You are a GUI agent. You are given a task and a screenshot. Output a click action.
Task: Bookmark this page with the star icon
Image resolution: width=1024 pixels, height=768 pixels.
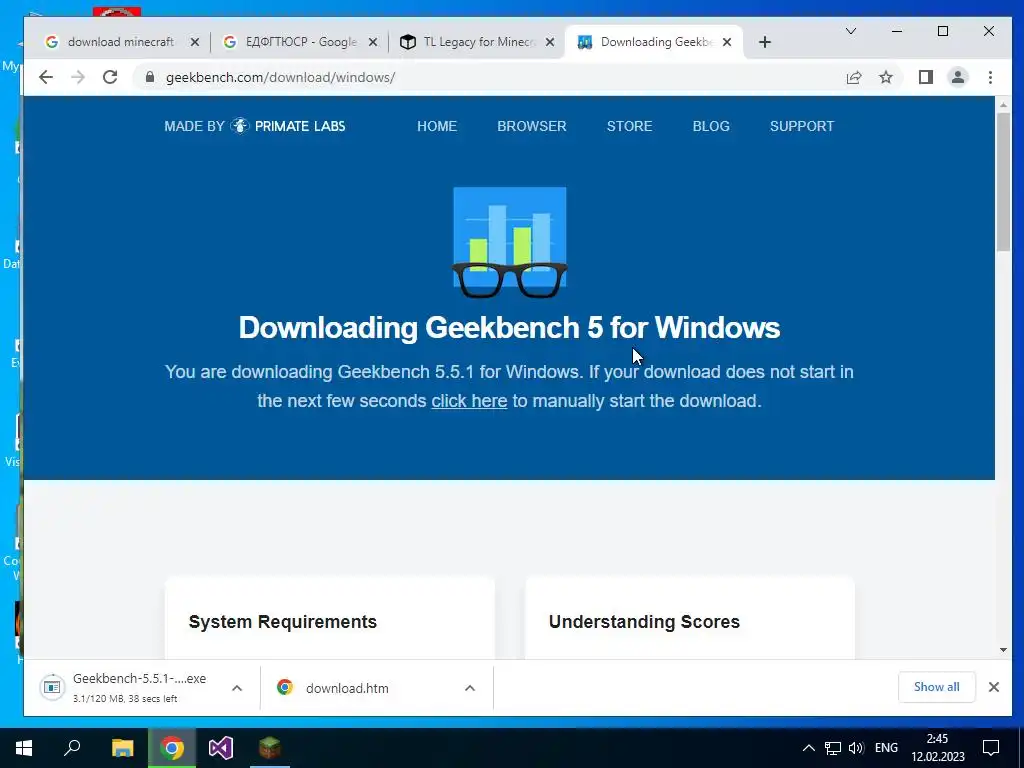[886, 77]
